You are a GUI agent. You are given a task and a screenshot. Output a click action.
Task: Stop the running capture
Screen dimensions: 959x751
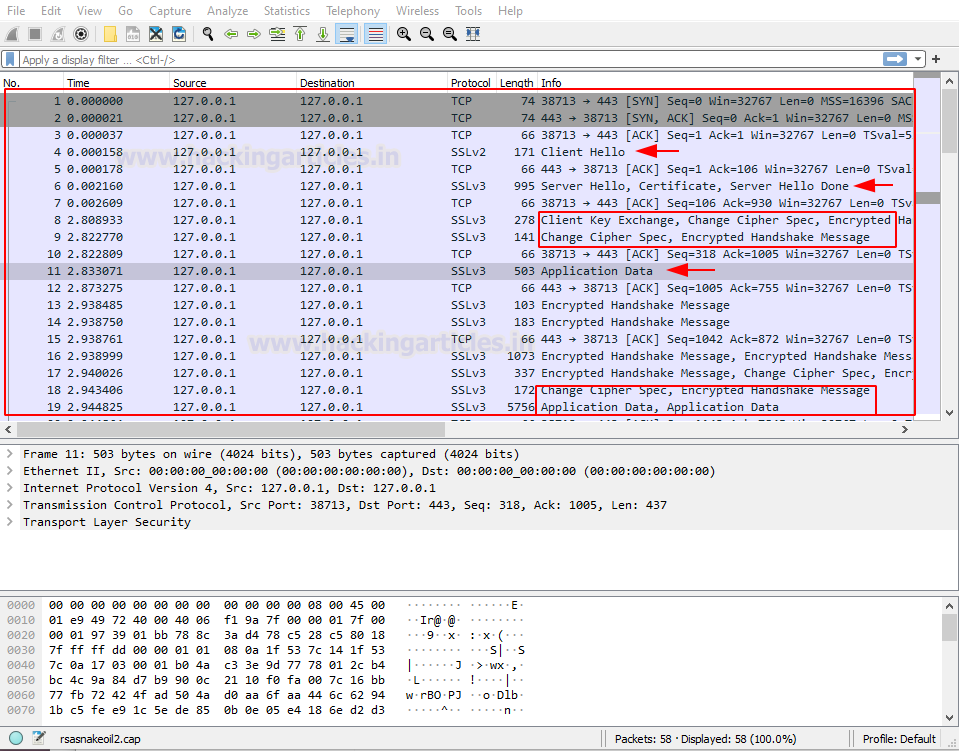click(x=35, y=34)
